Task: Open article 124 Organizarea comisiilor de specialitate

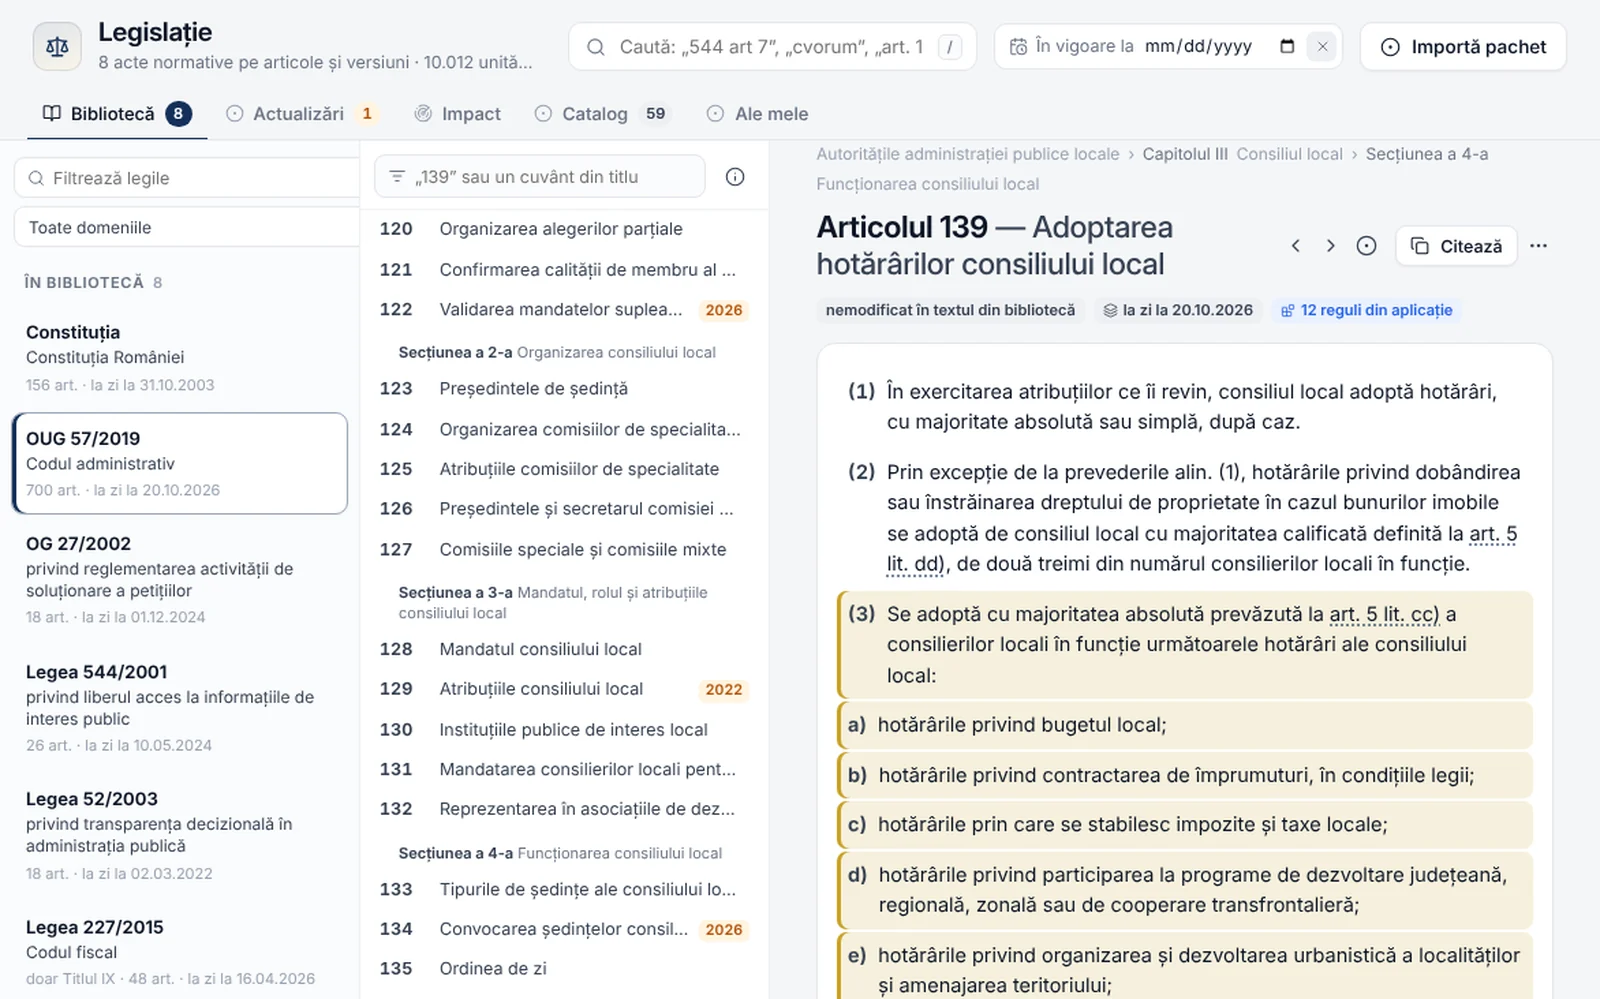Action: point(563,429)
